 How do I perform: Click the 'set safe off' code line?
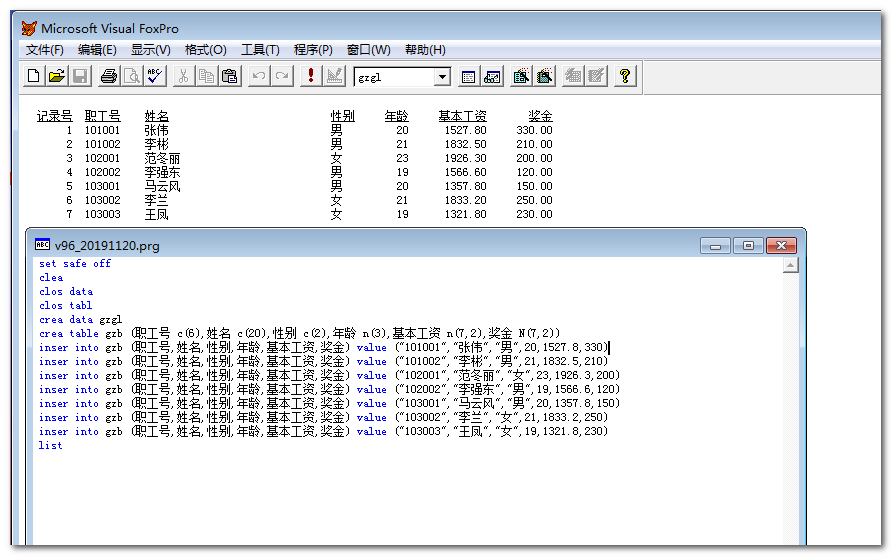(x=75, y=263)
